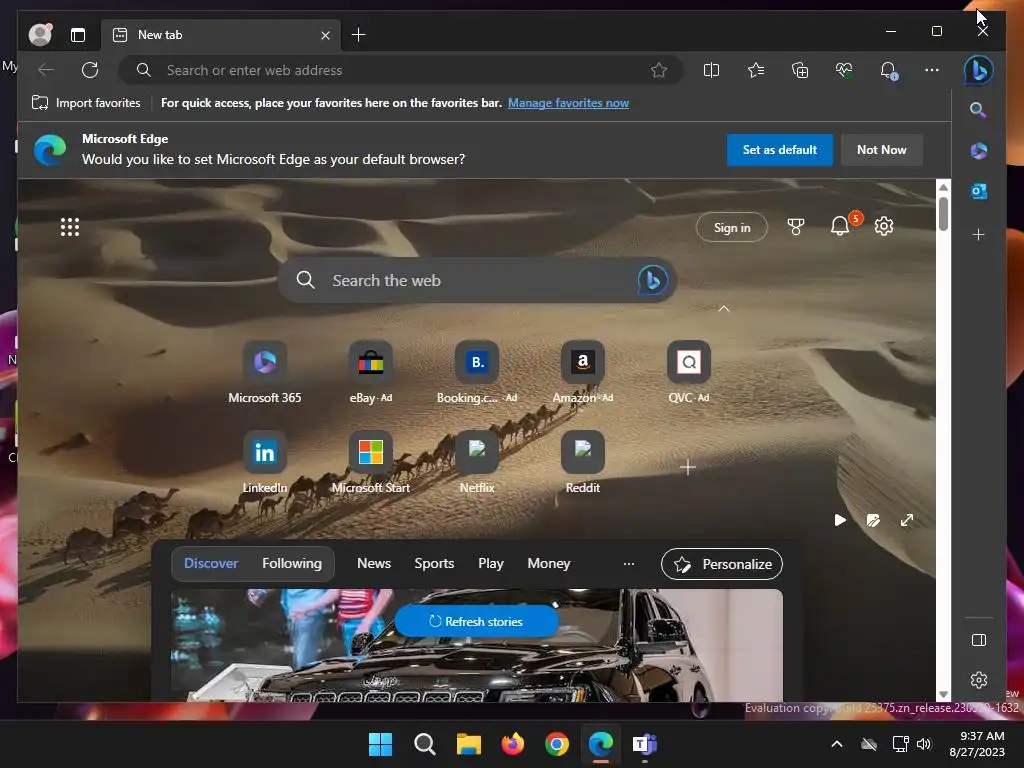Image resolution: width=1024 pixels, height=768 pixels.
Task: Play the background video
Action: 840,520
